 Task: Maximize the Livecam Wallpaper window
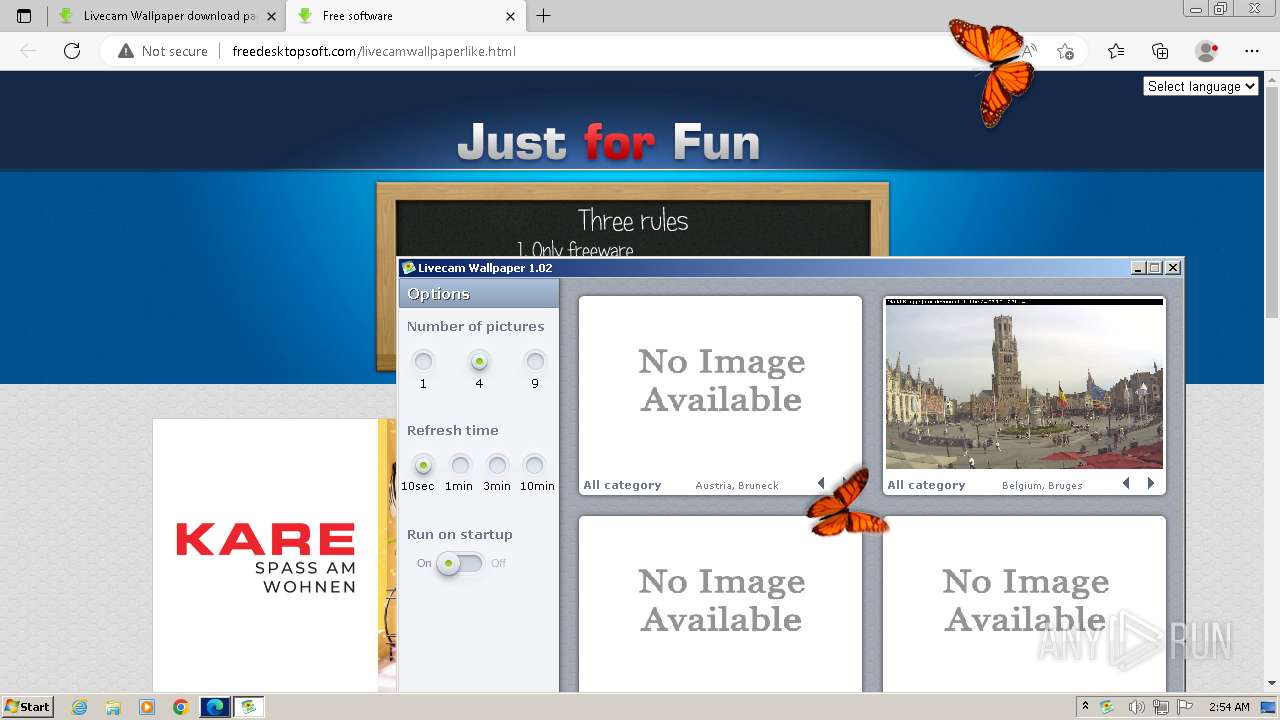click(1155, 268)
